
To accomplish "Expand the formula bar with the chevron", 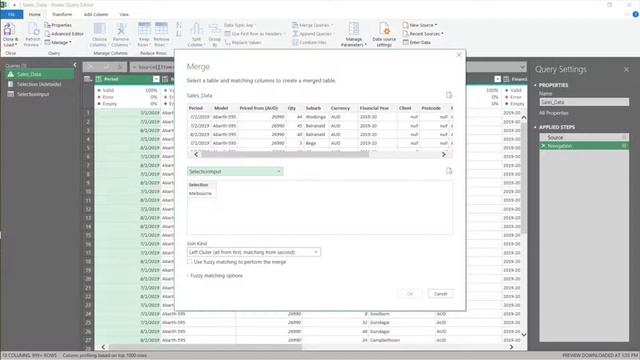I will pos(522,67).
